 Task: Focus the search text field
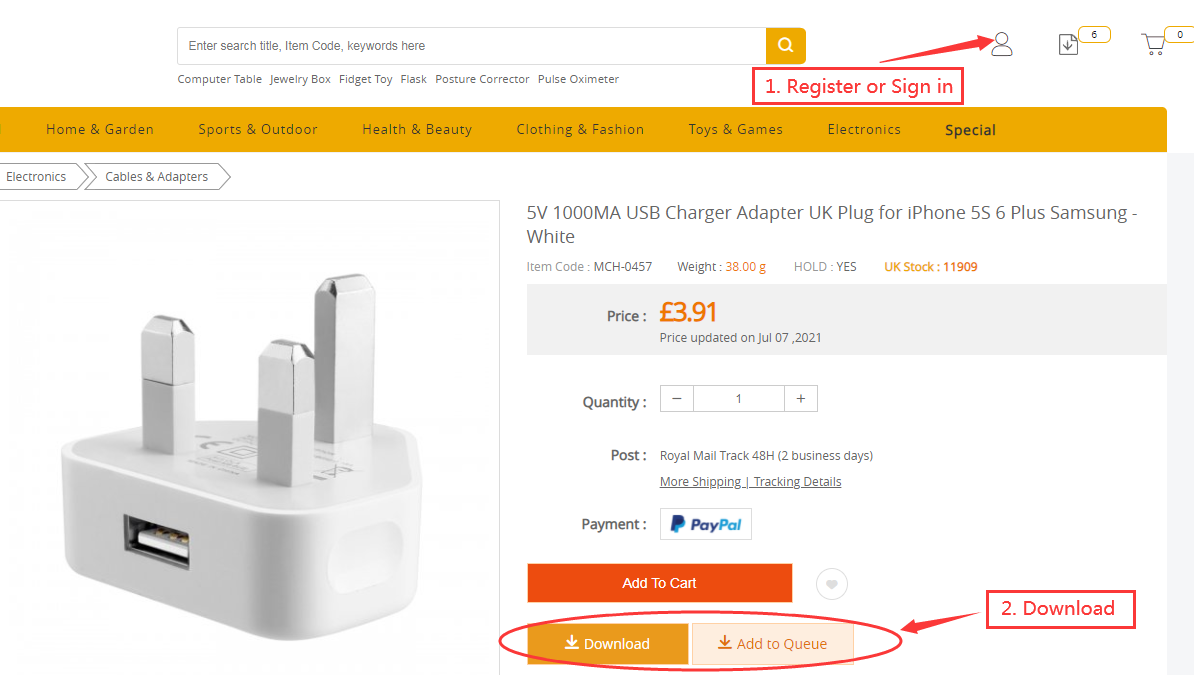coord(471,46)
